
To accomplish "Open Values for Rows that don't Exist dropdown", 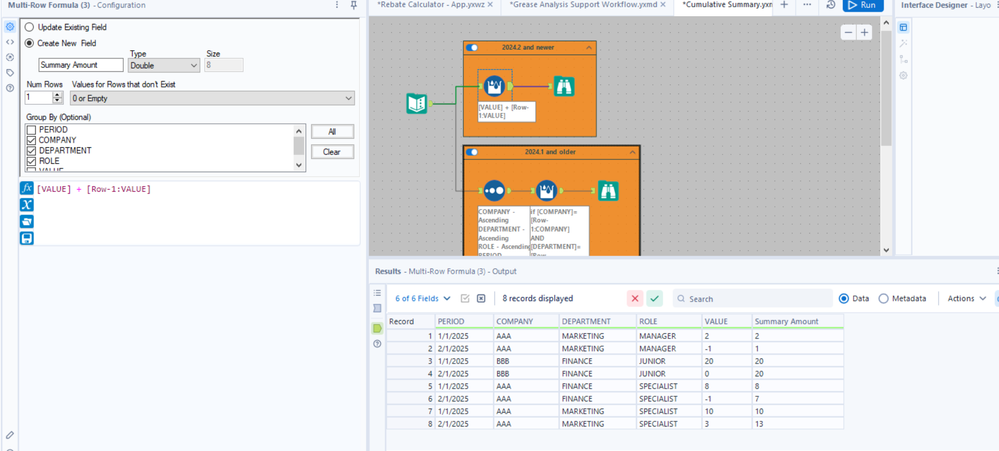I will pyautogui.click(x=212, y=98).
